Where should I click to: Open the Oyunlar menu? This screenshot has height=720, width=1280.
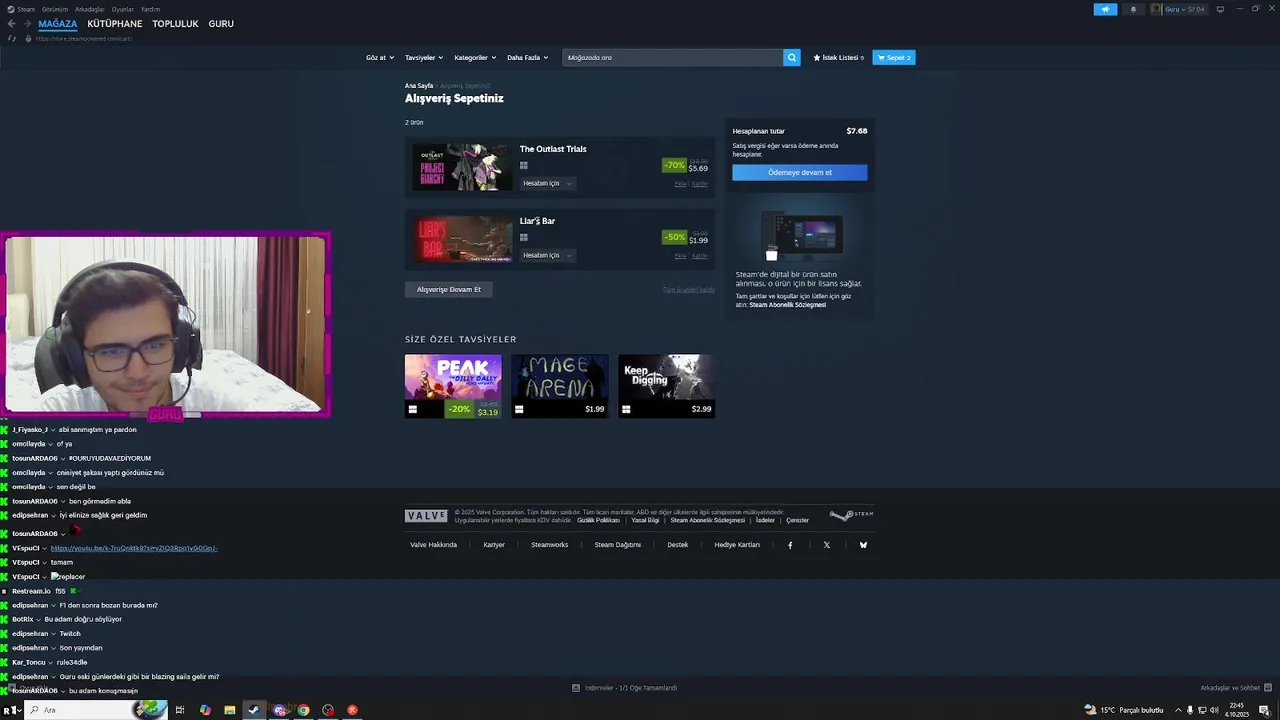coord(123,9)
